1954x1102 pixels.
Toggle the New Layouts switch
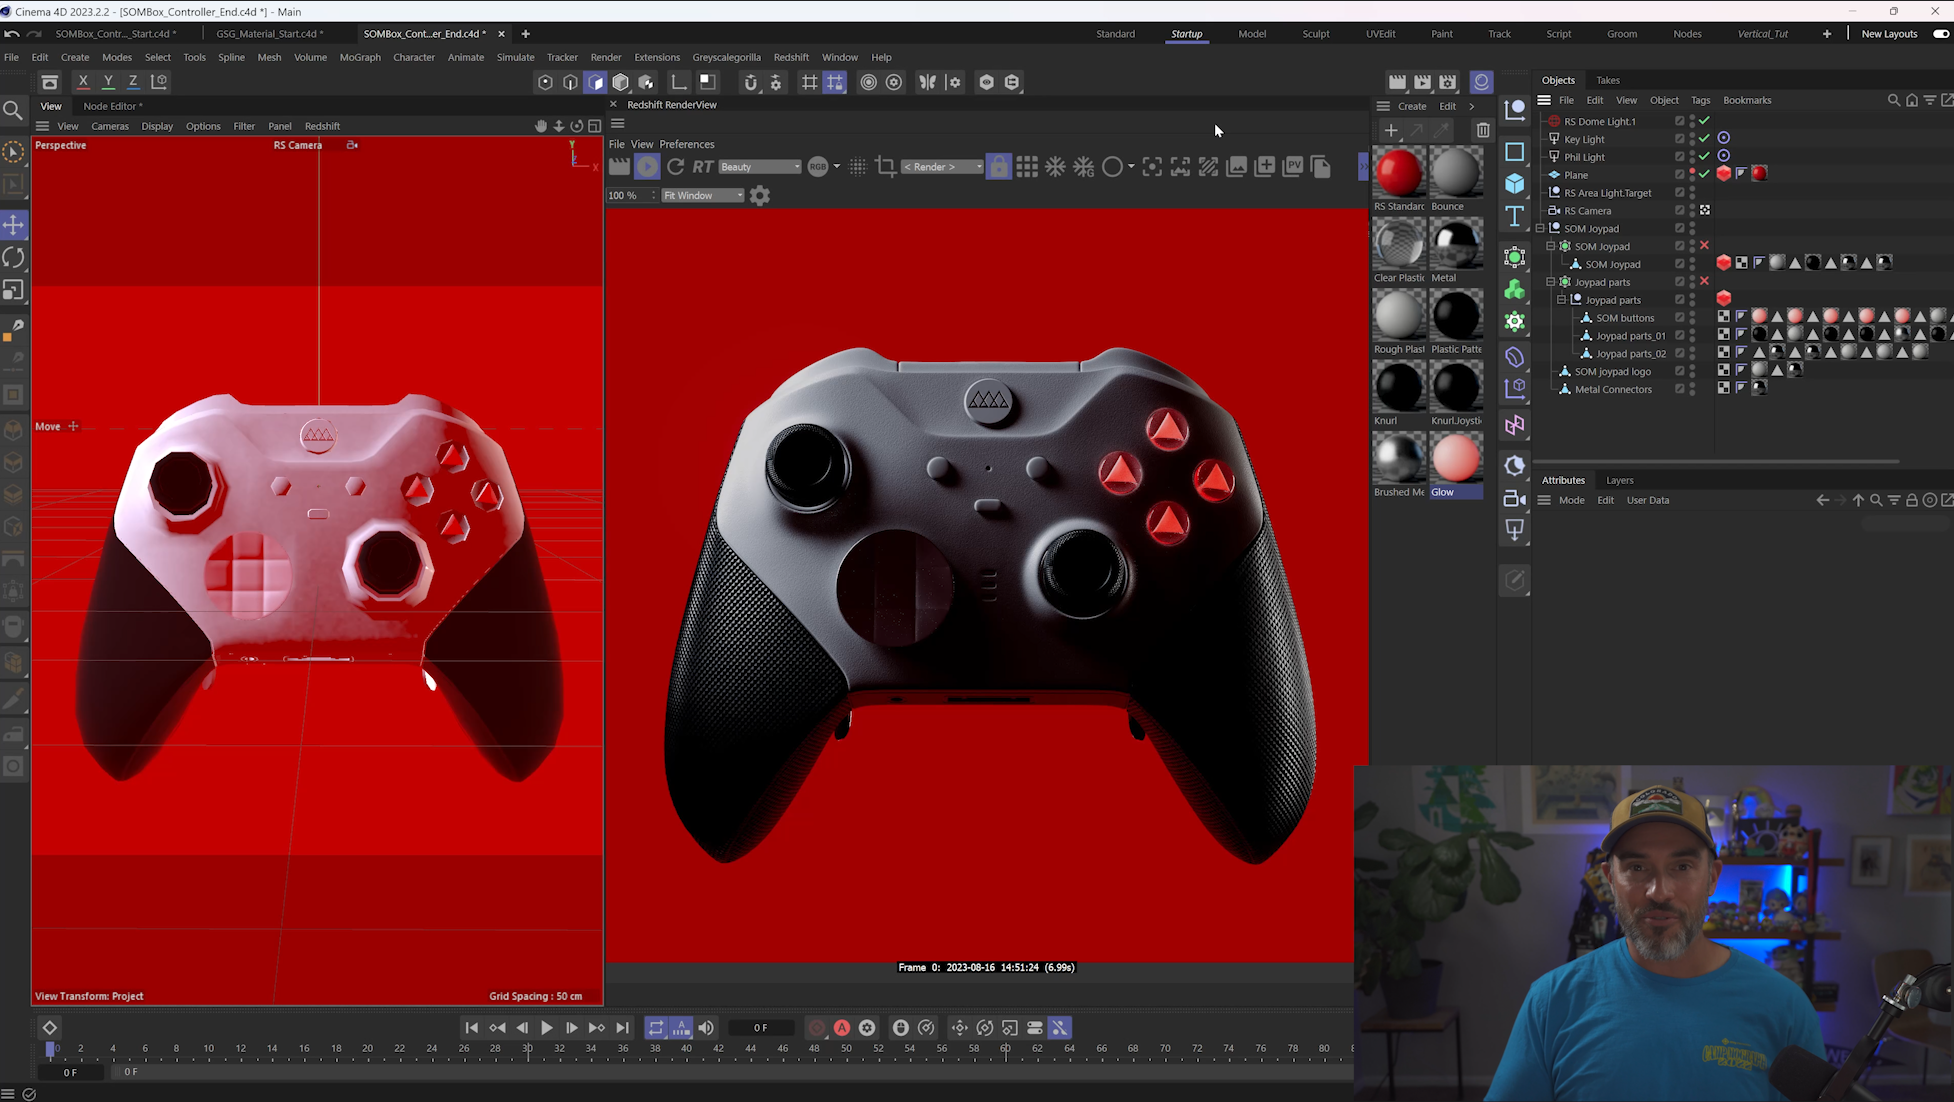[x=1940, y=34]
